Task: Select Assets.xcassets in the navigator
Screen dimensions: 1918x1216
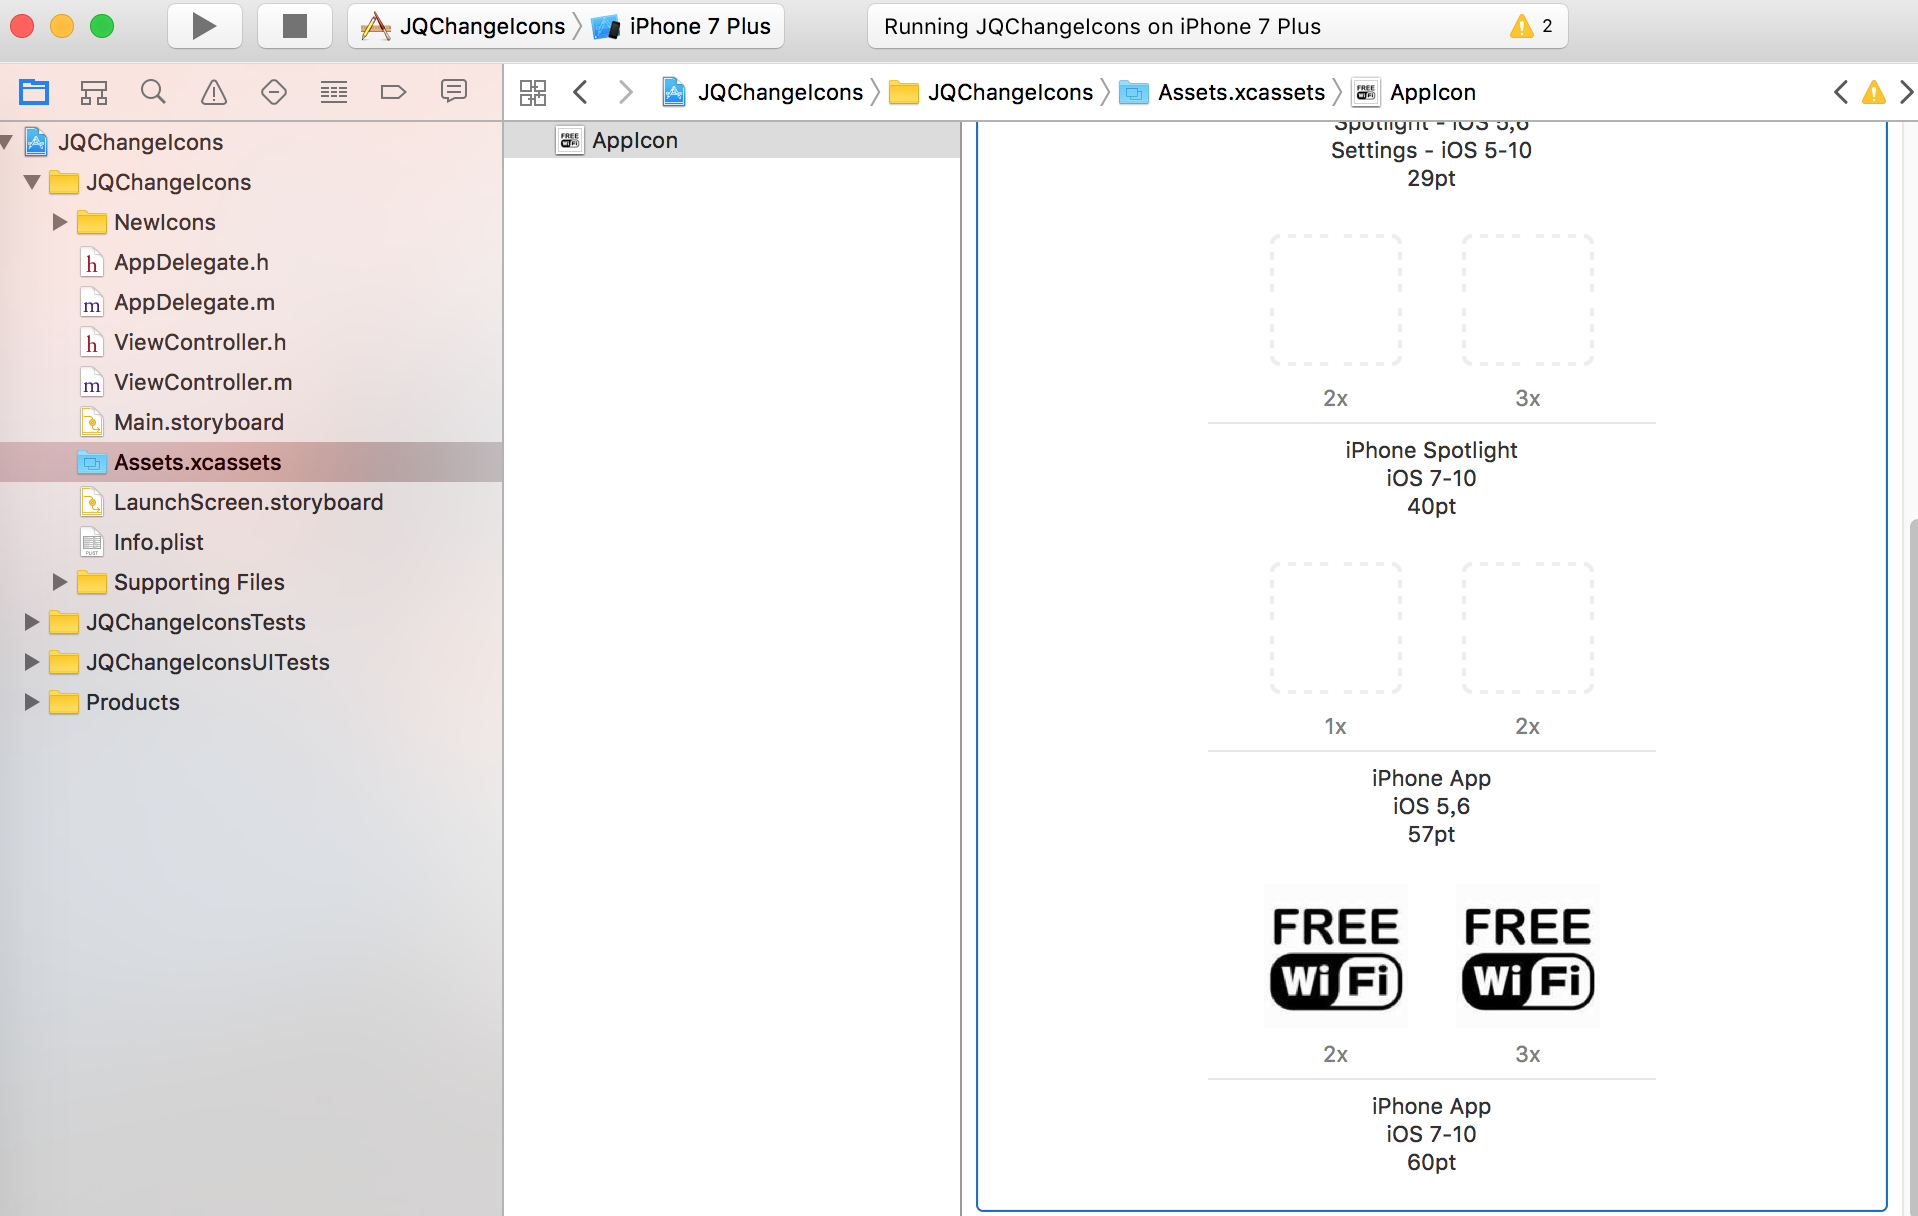Action: point(251,462)
